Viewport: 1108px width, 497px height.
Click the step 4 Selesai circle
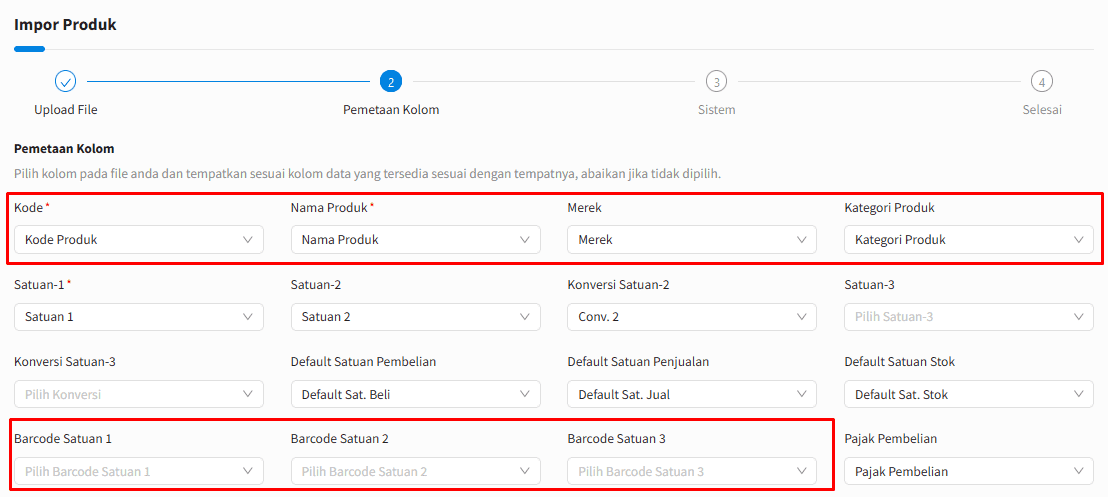tap(1042, 81)
